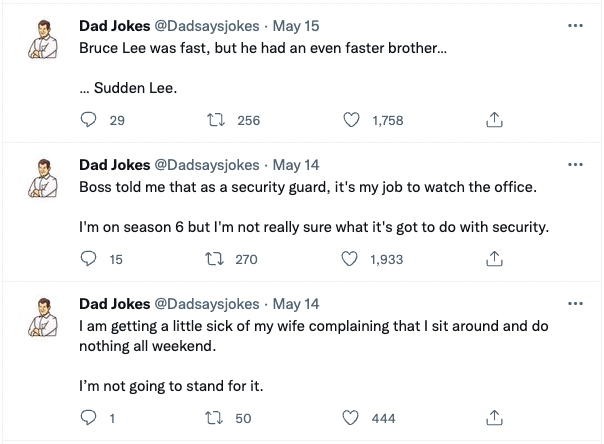Share the Bruce Lee joke tweet
Viewport: 604px width, 444px height.
(493, 121)
